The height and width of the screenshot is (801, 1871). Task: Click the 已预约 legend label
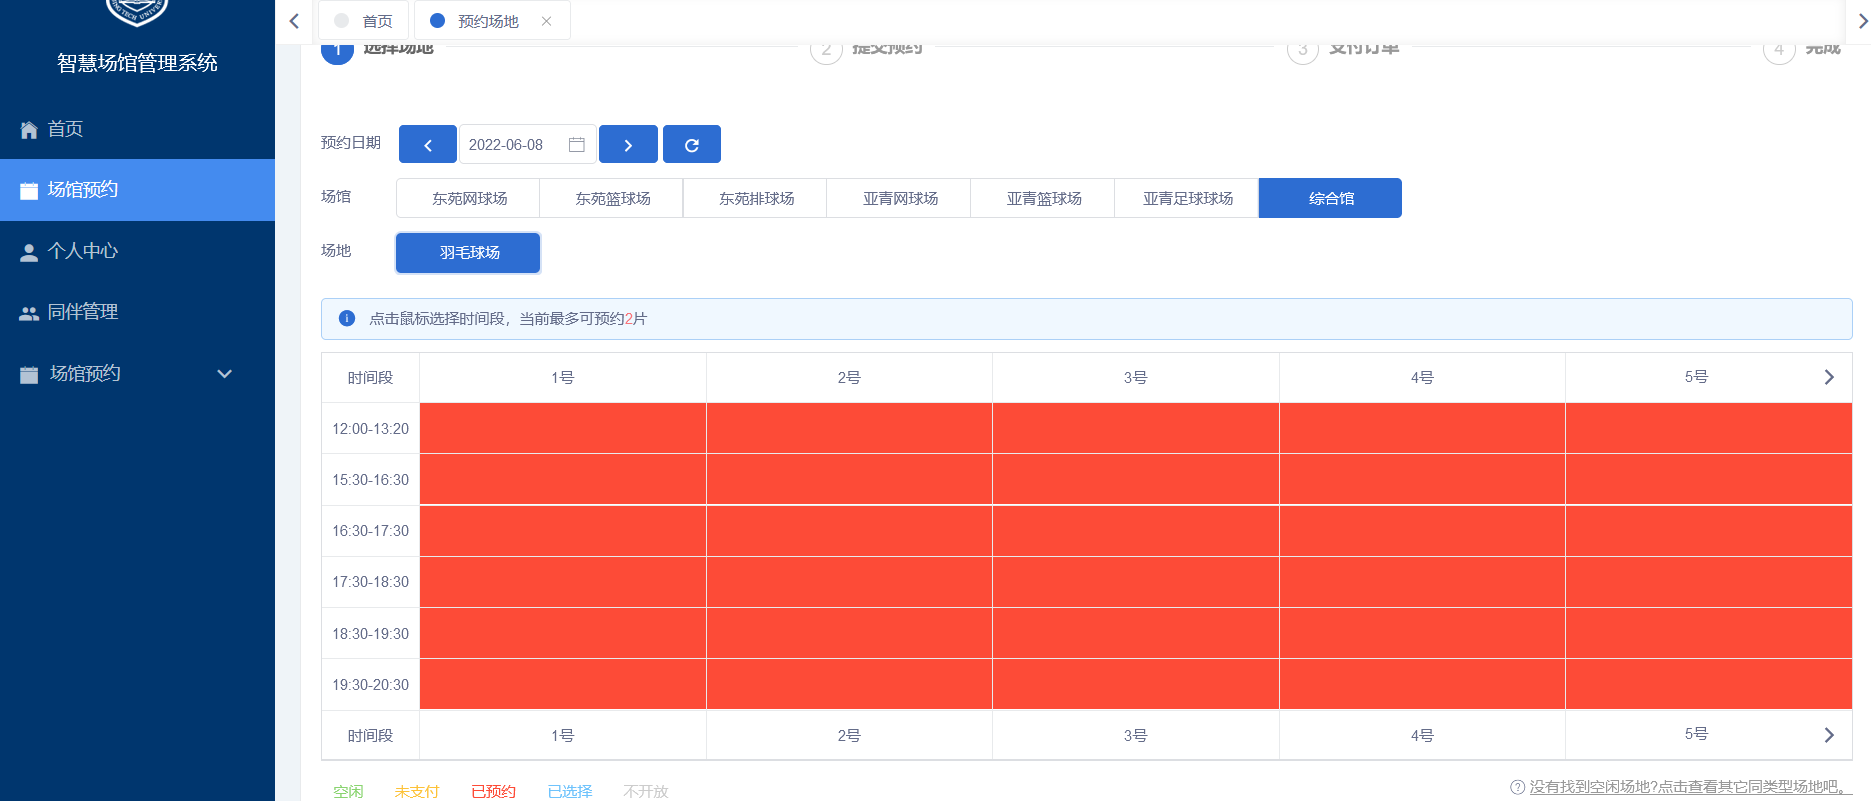(x=494, y=791)
